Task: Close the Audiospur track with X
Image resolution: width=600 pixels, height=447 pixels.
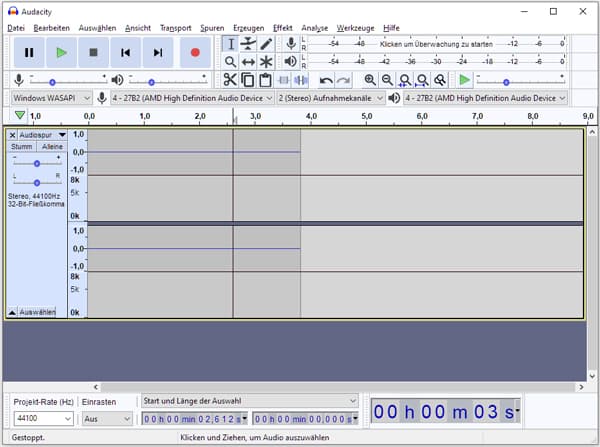Action: click(x=12, y=135)
